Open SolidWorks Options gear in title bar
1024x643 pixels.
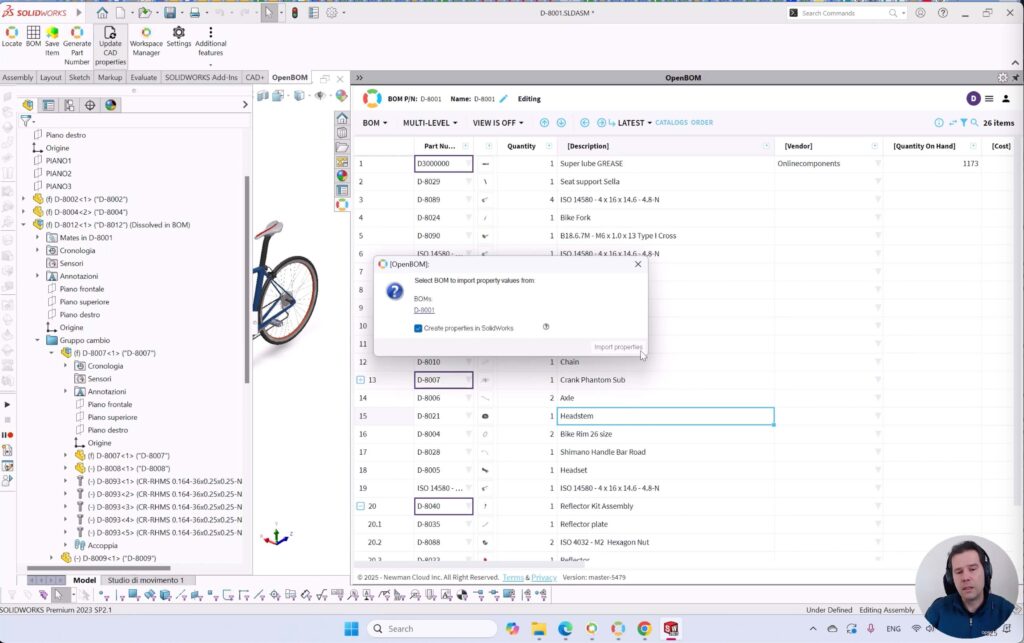(x=332, y=12)
